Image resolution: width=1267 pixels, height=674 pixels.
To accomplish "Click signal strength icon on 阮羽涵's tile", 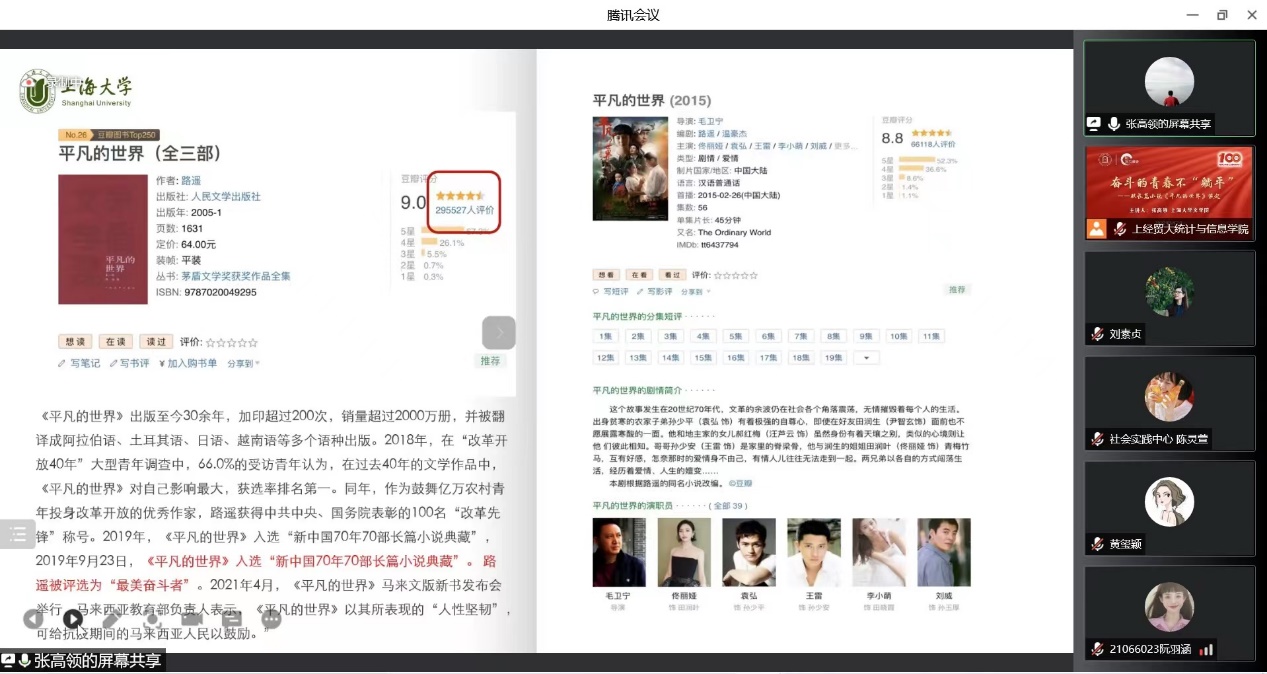I will click(1206, 649).
